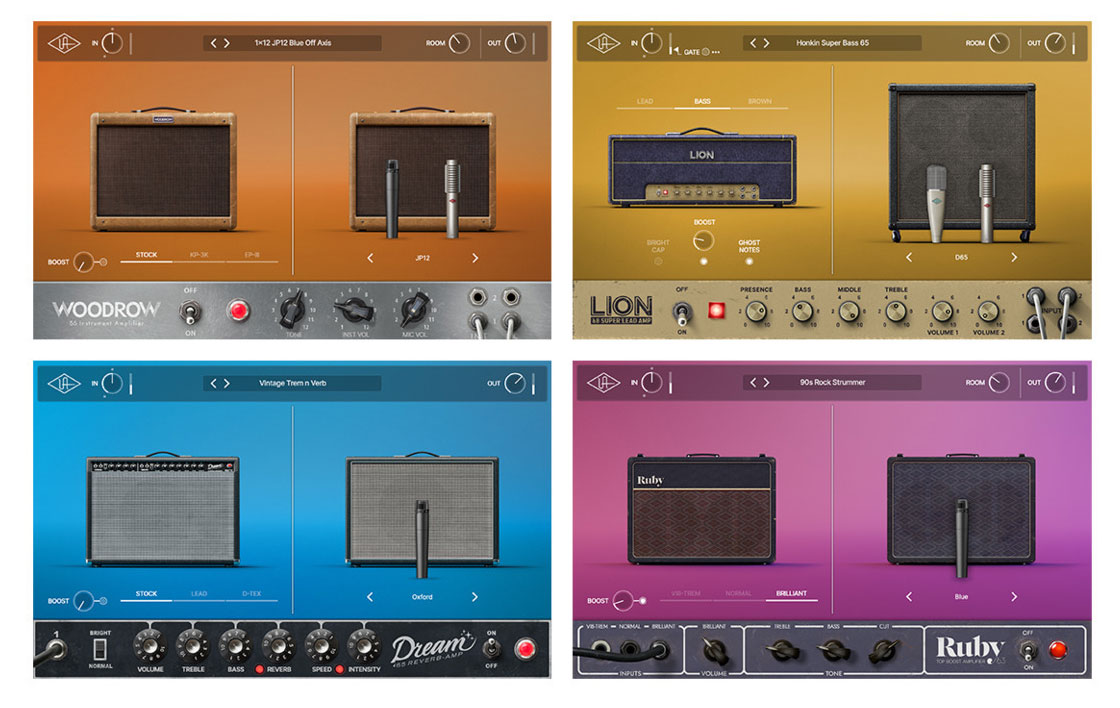Image resolution: width=1120 pixels, height=708 pixels.
Task: Enable Ghost Notes on the Lion amp
Action: [749, 261]
